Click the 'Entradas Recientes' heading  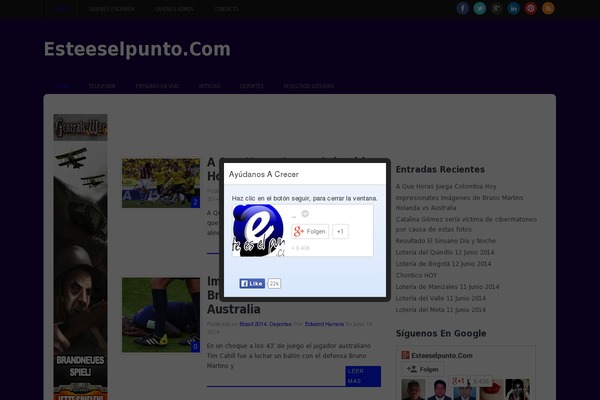pos(440,170)
